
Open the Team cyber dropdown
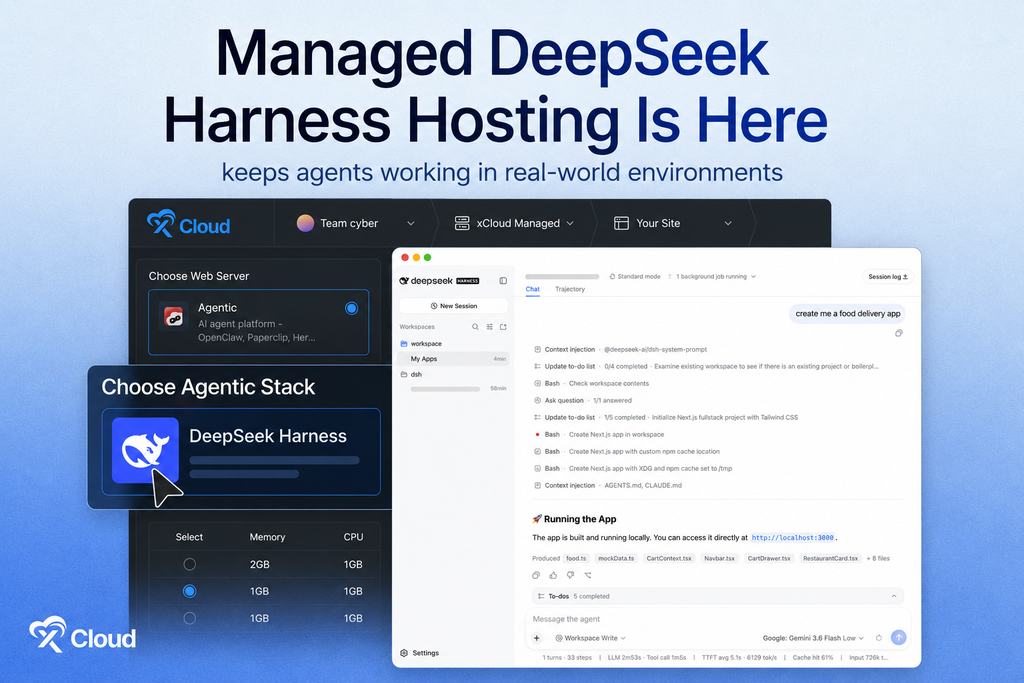pos(411,223)
